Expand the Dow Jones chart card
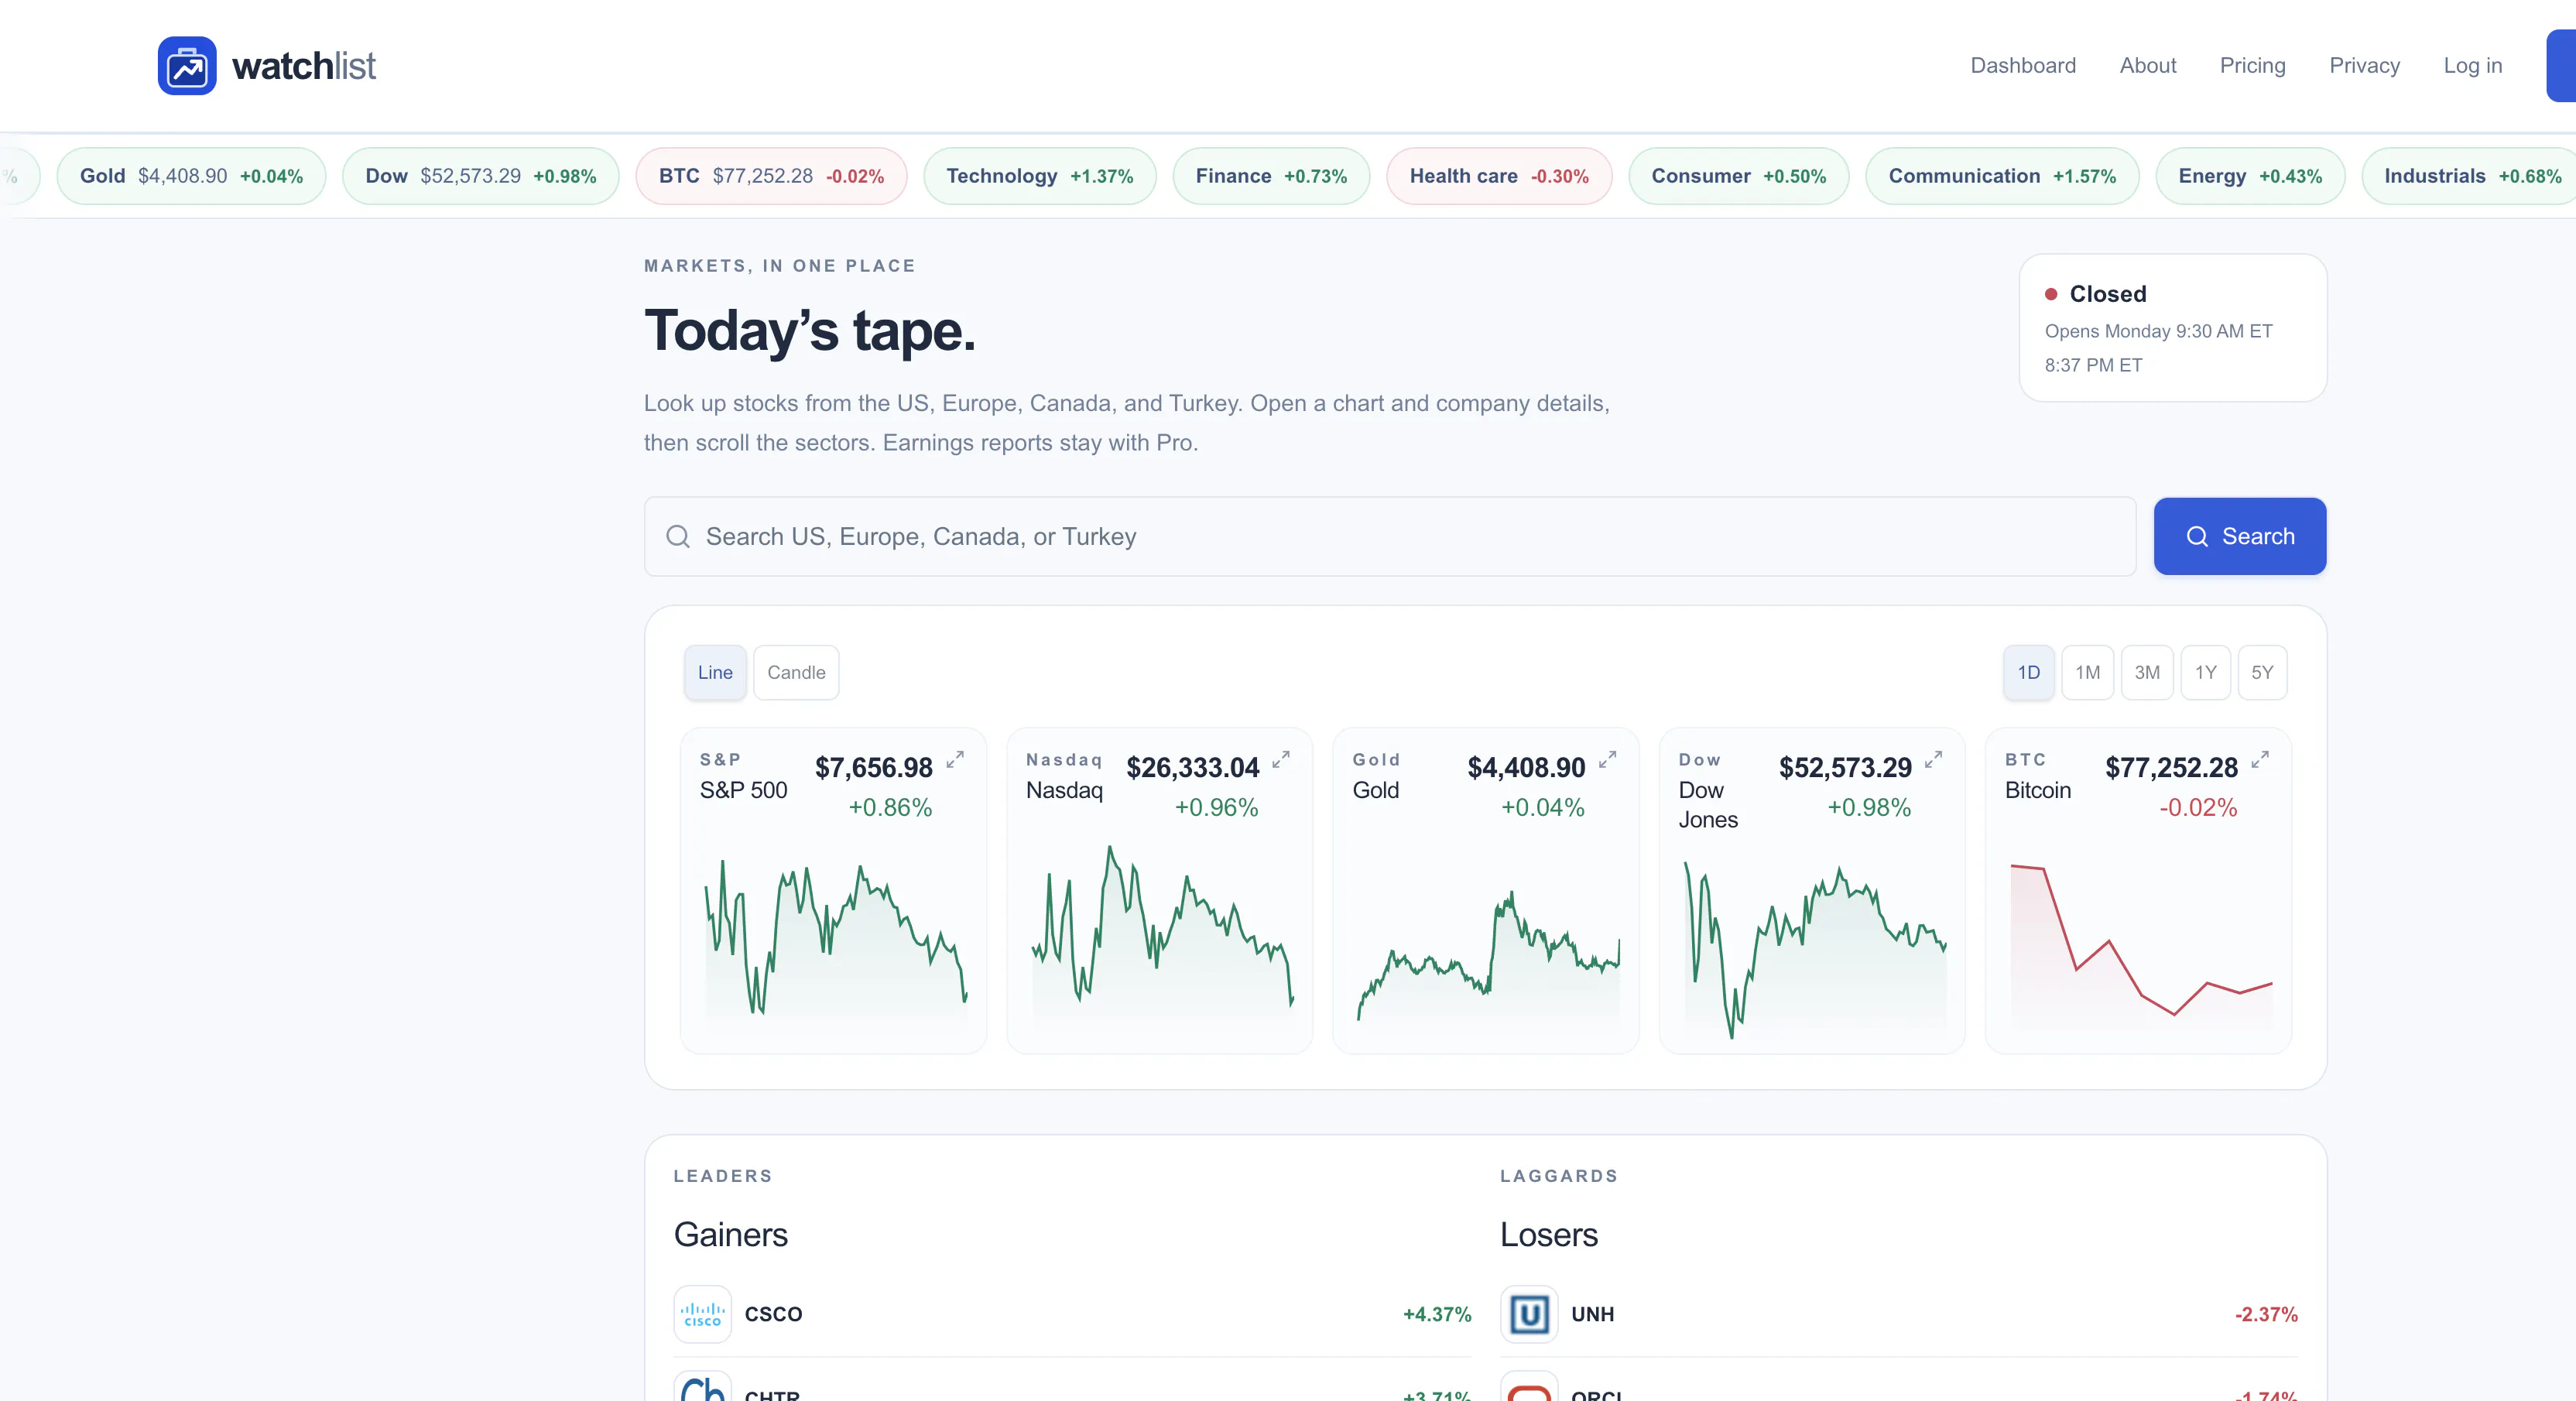2576x1401 pixels. (x=1933, y=759)
